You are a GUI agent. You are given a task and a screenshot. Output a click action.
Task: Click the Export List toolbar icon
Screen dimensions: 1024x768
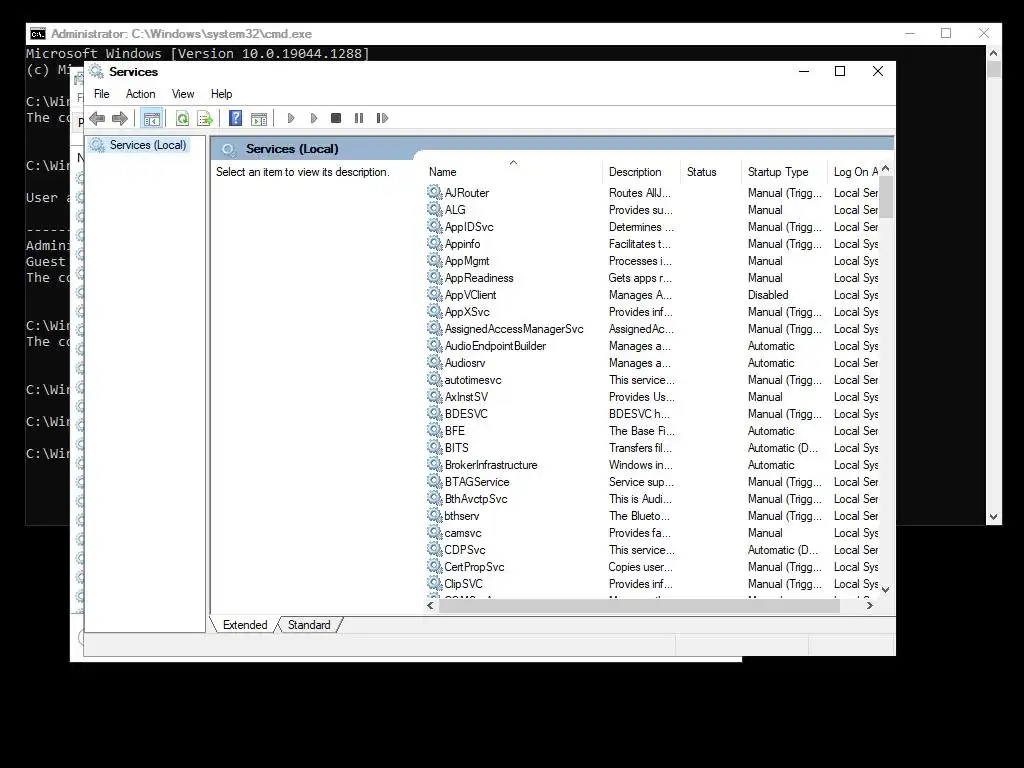click(x=205, y=118)
